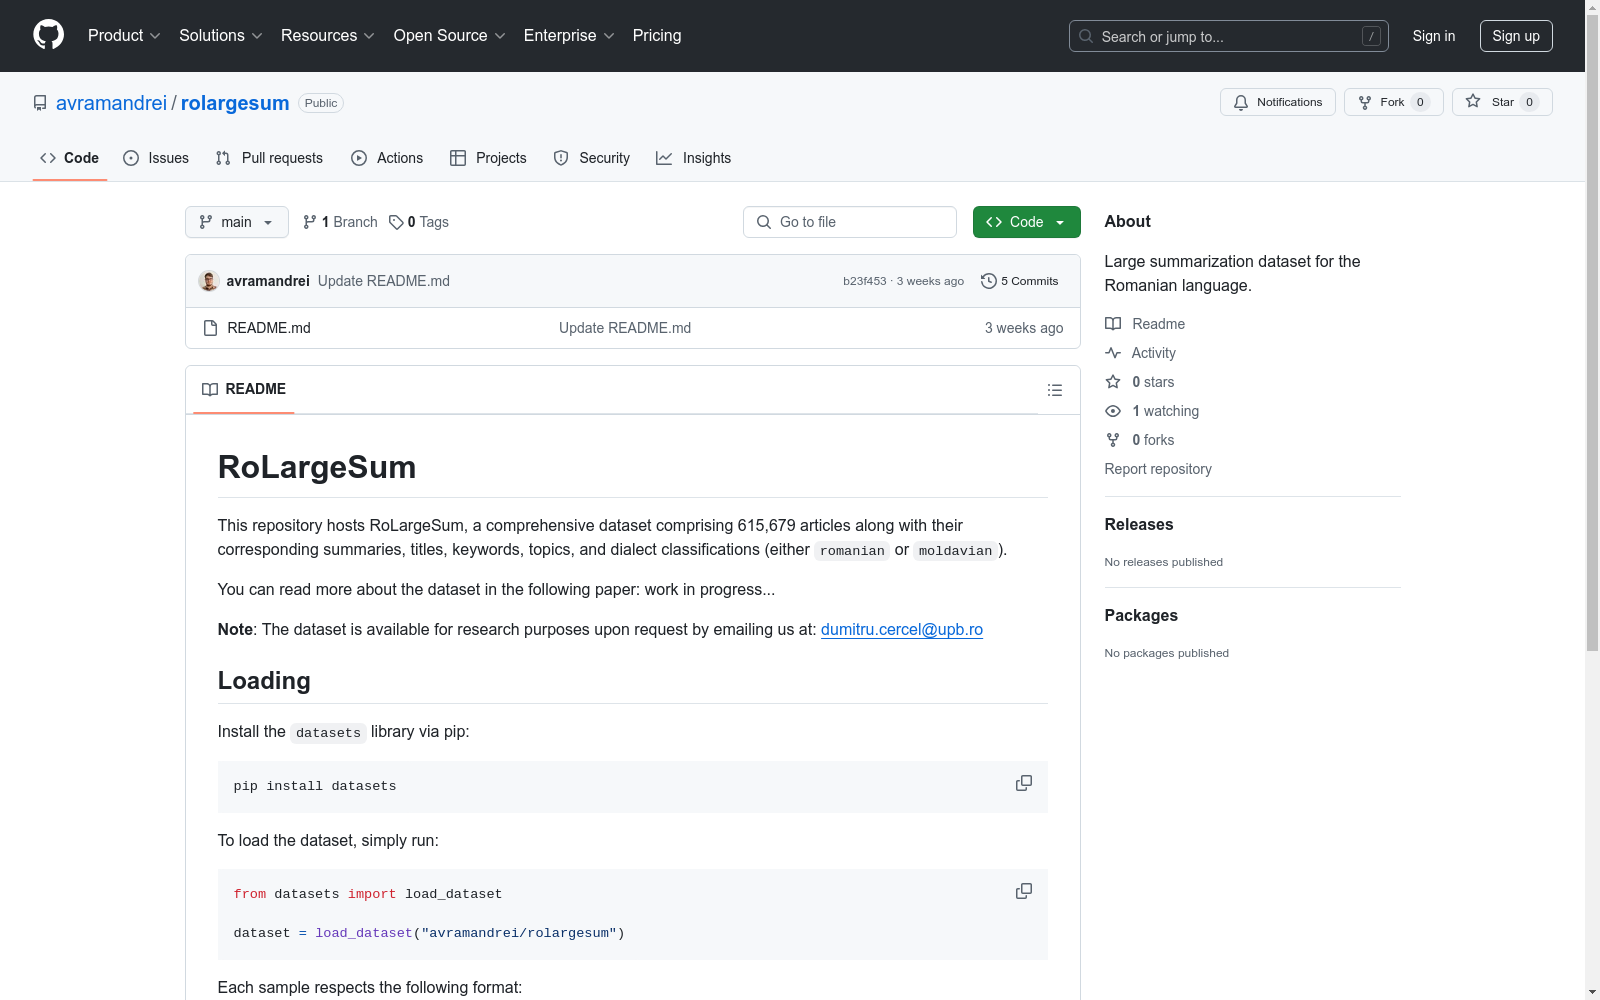Open the README.md file
Viewport: 1600px width, 1000px height.
coord(269,328)
